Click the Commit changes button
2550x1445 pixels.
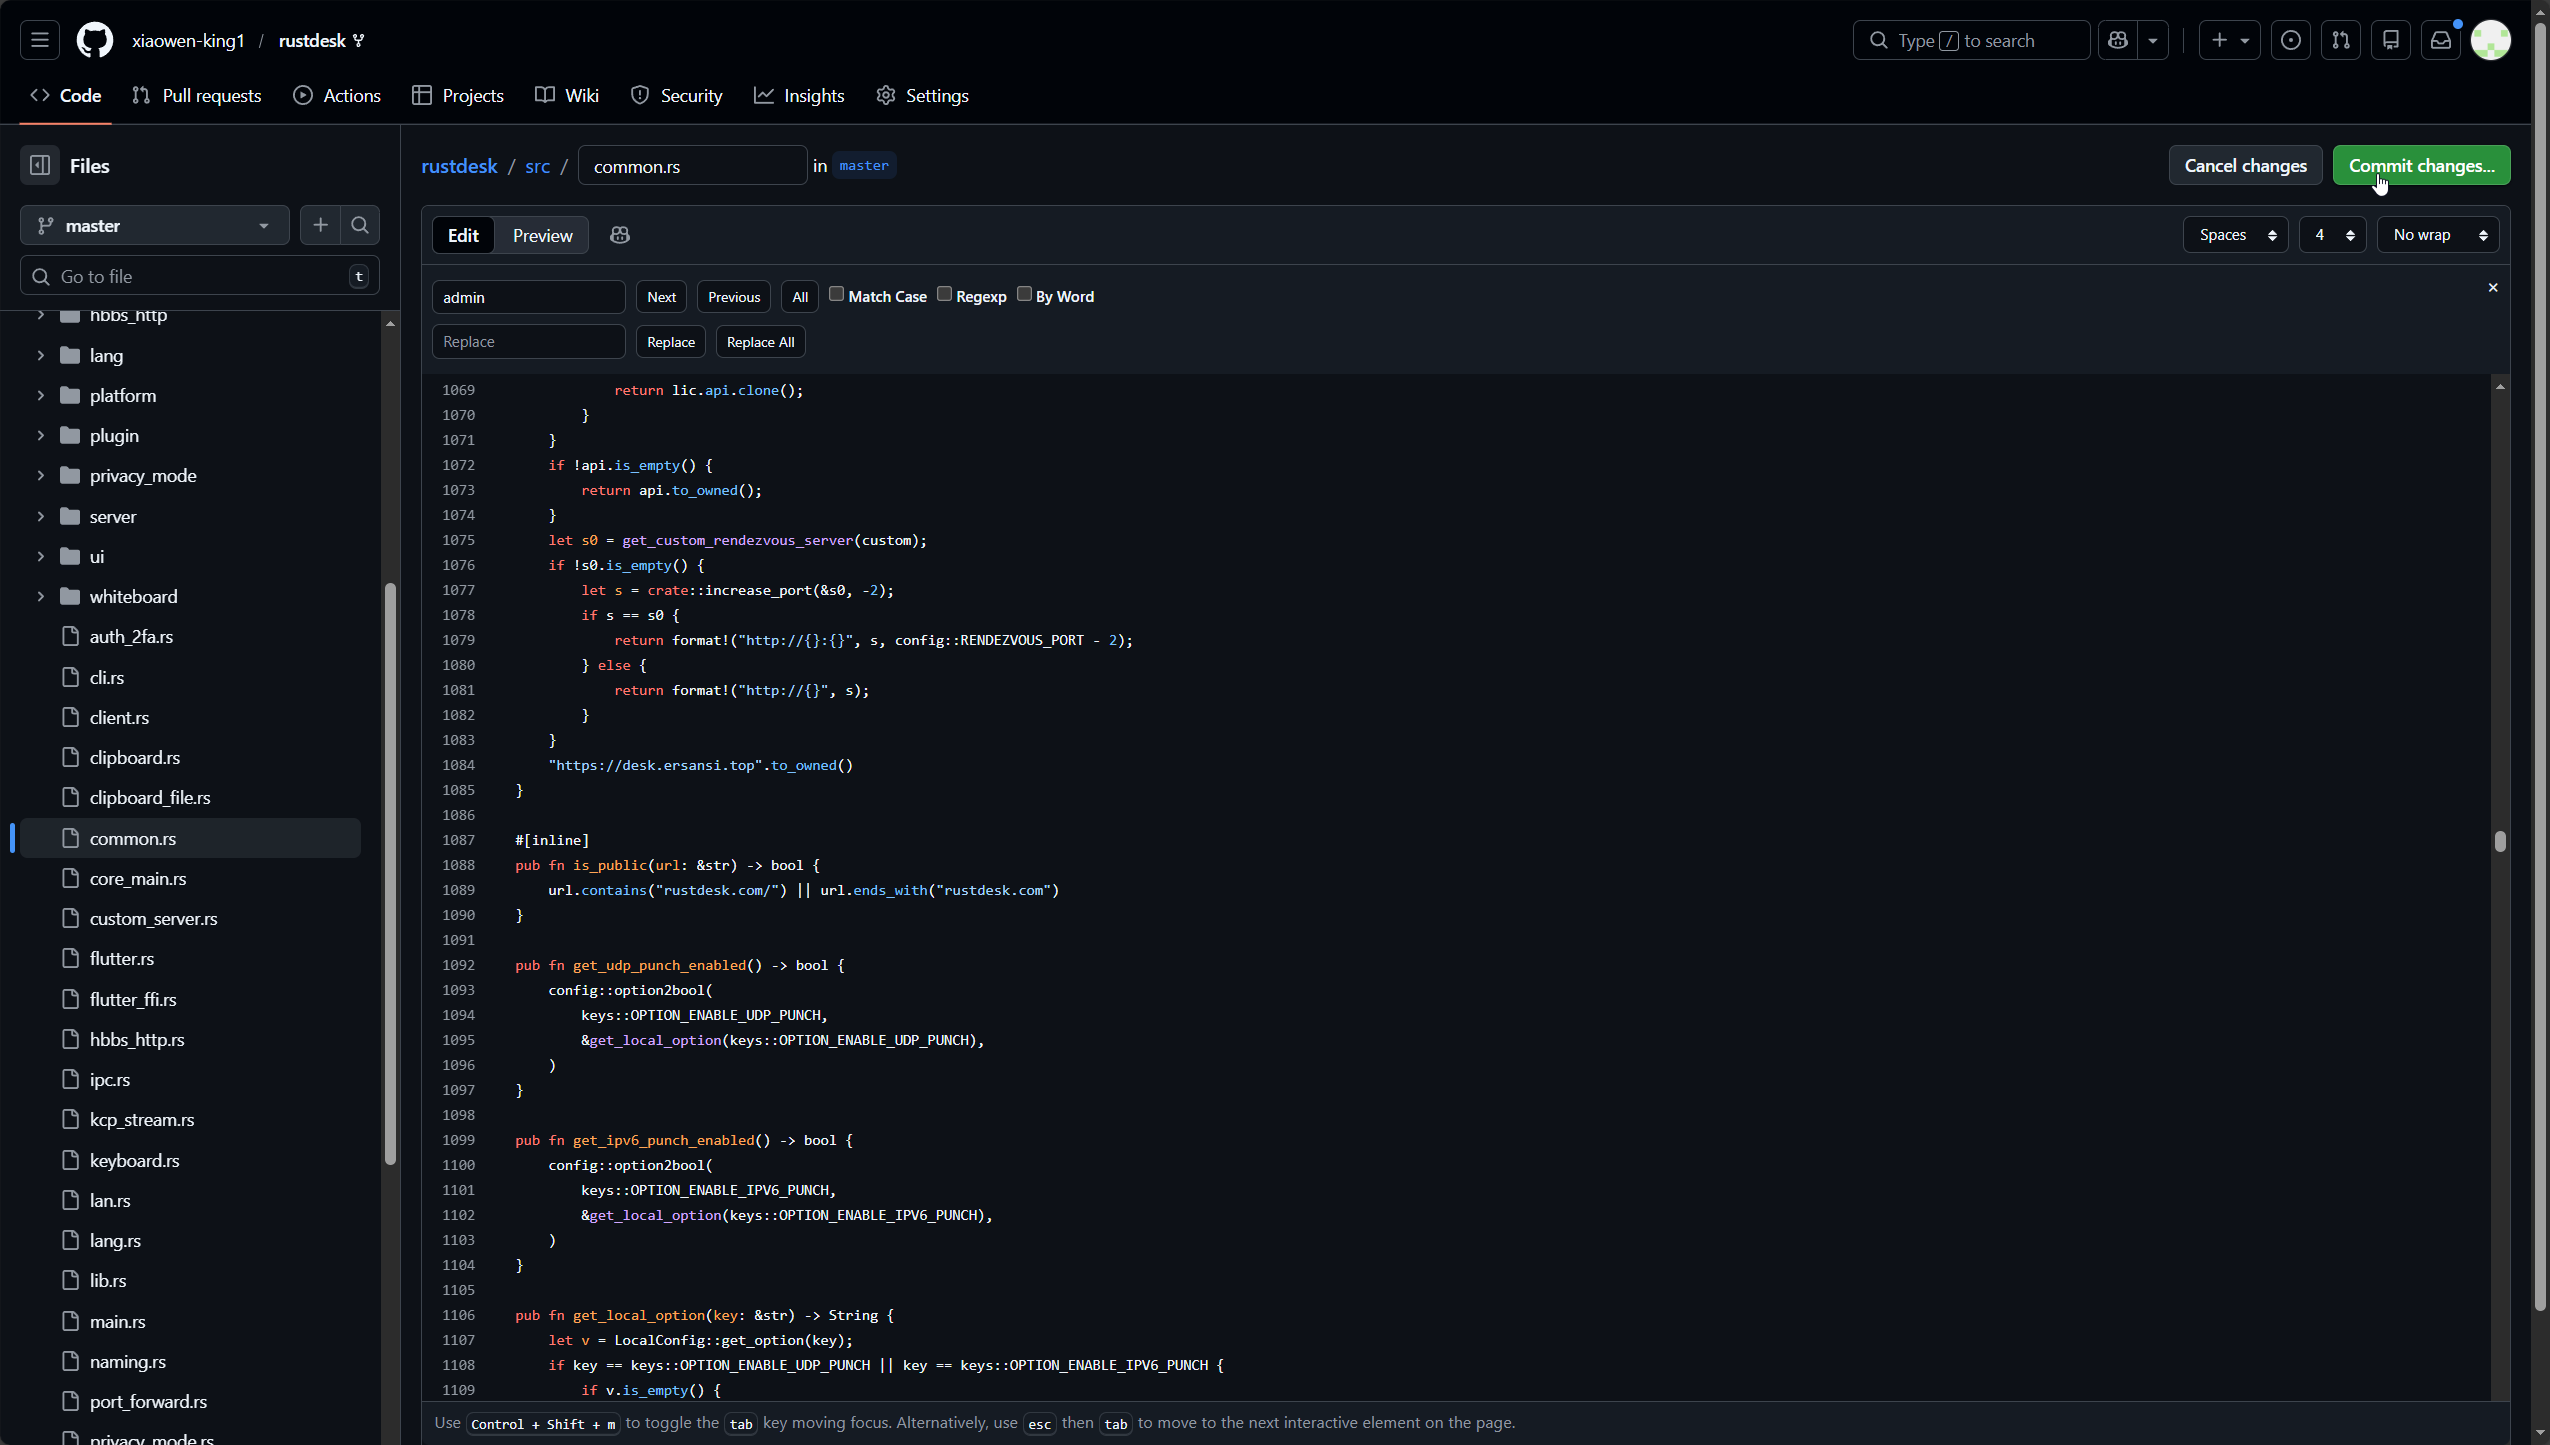[x=2421, y=166]
